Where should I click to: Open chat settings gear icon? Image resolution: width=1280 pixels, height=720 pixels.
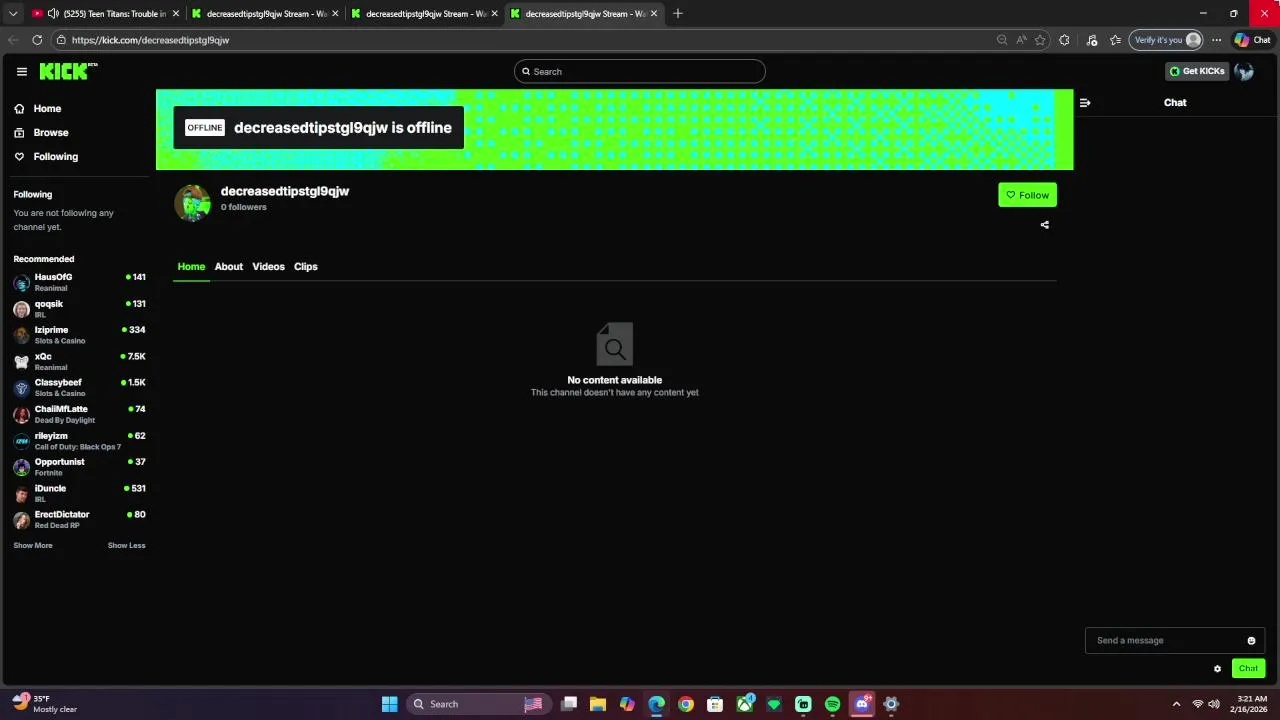click(1217, 669)
